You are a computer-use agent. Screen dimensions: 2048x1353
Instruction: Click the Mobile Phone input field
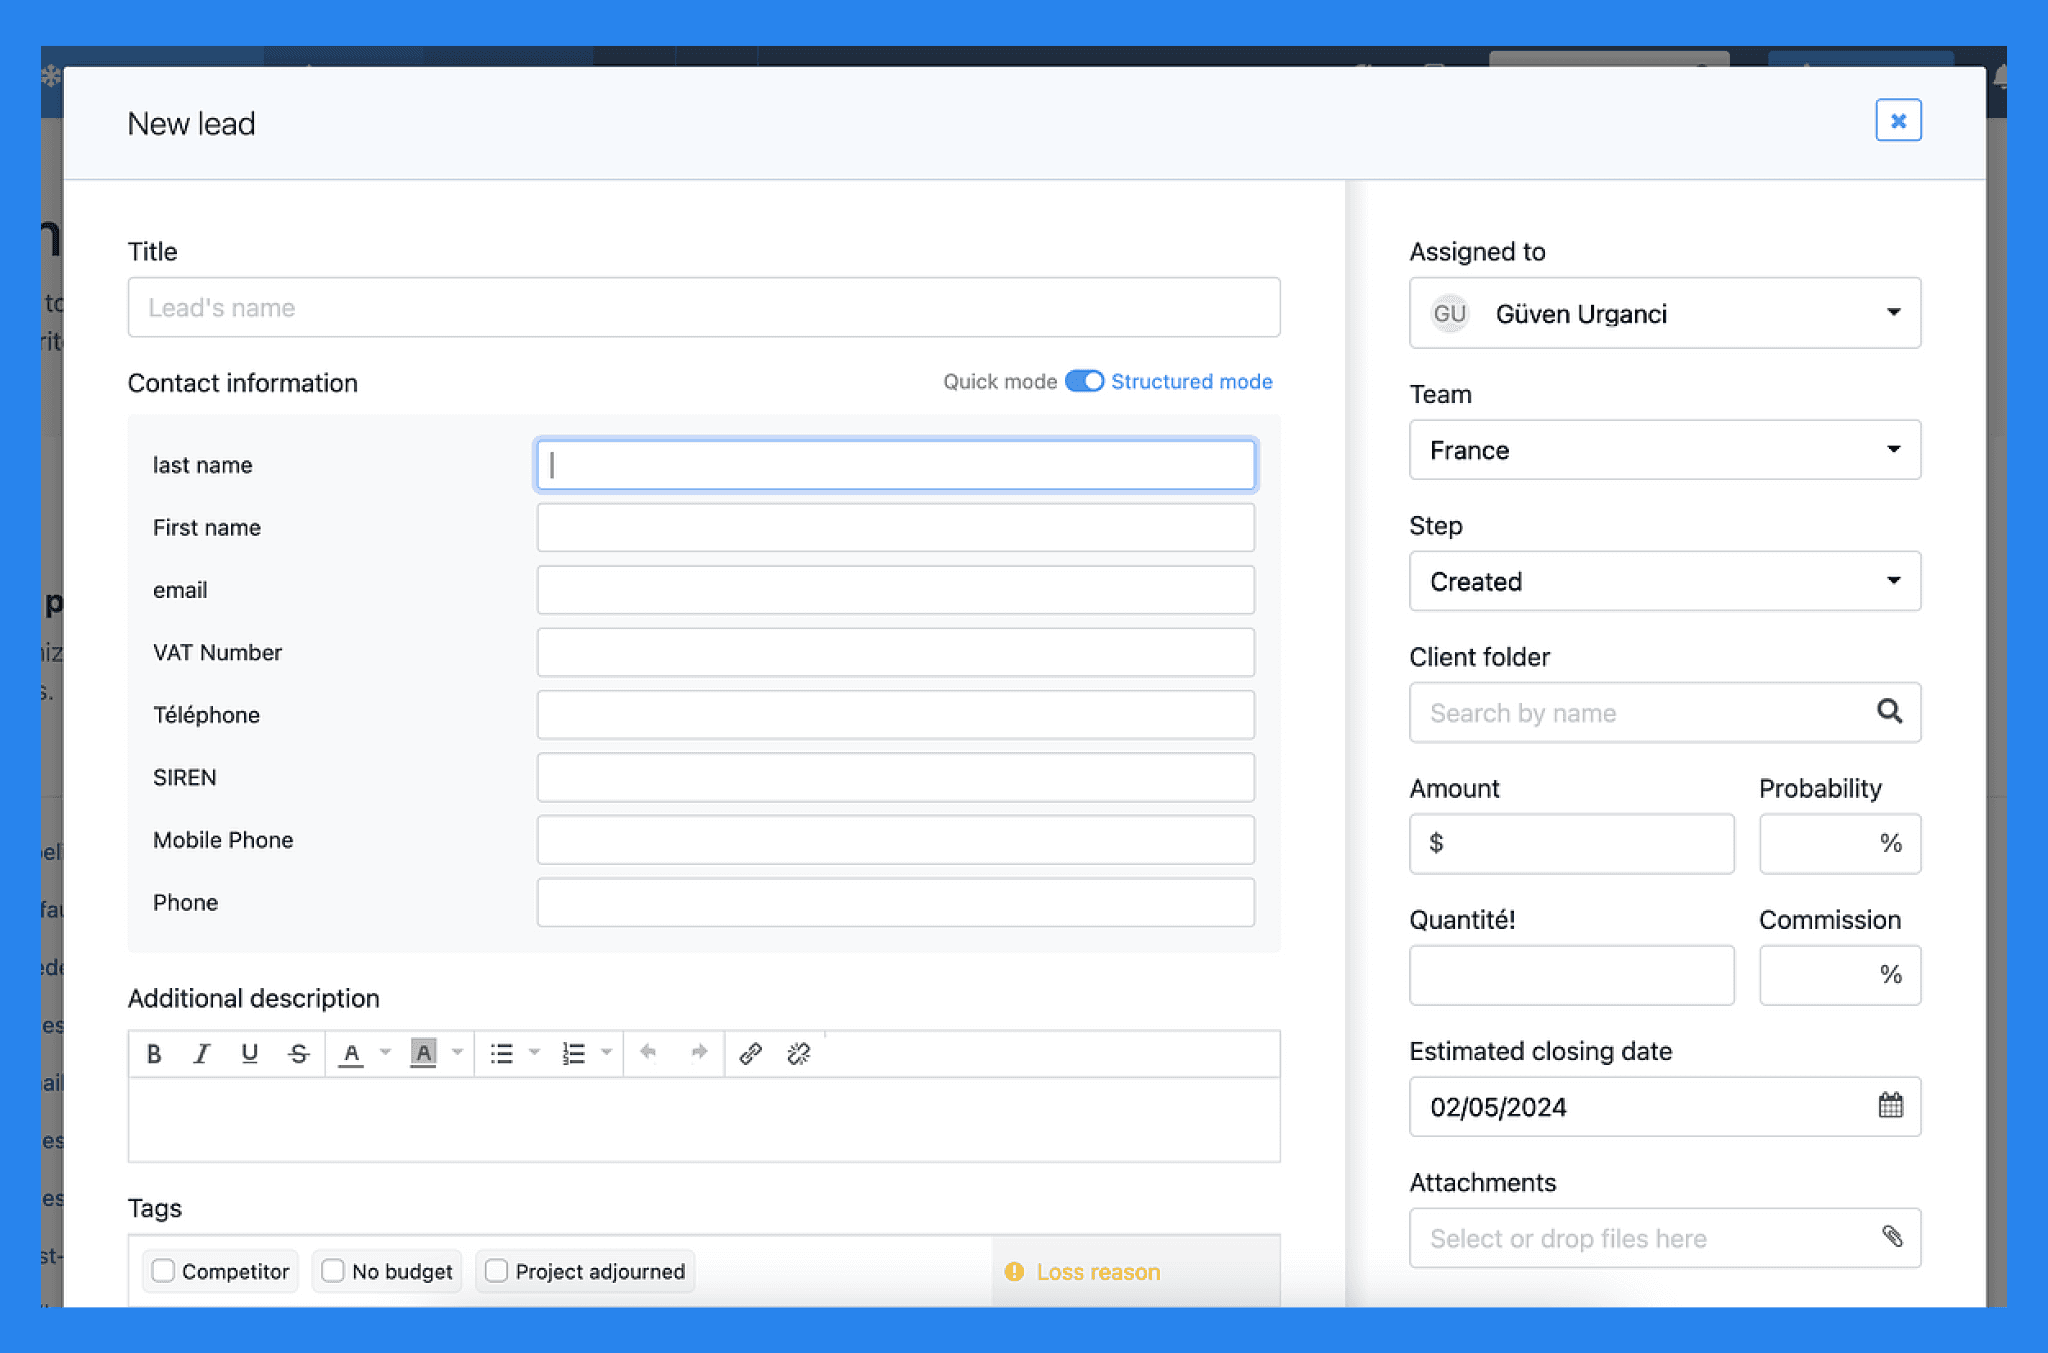point(895,840)
